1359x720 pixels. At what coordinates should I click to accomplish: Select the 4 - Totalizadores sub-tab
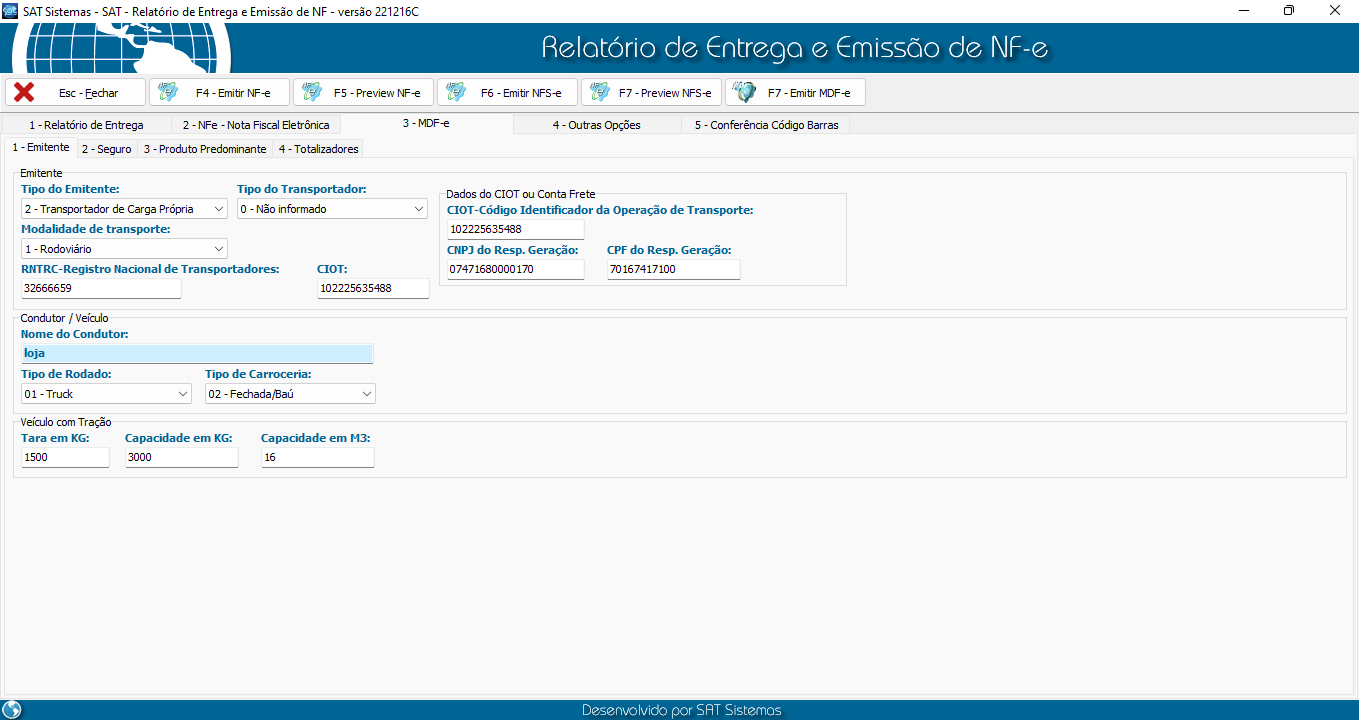click(x=318, y=149)
